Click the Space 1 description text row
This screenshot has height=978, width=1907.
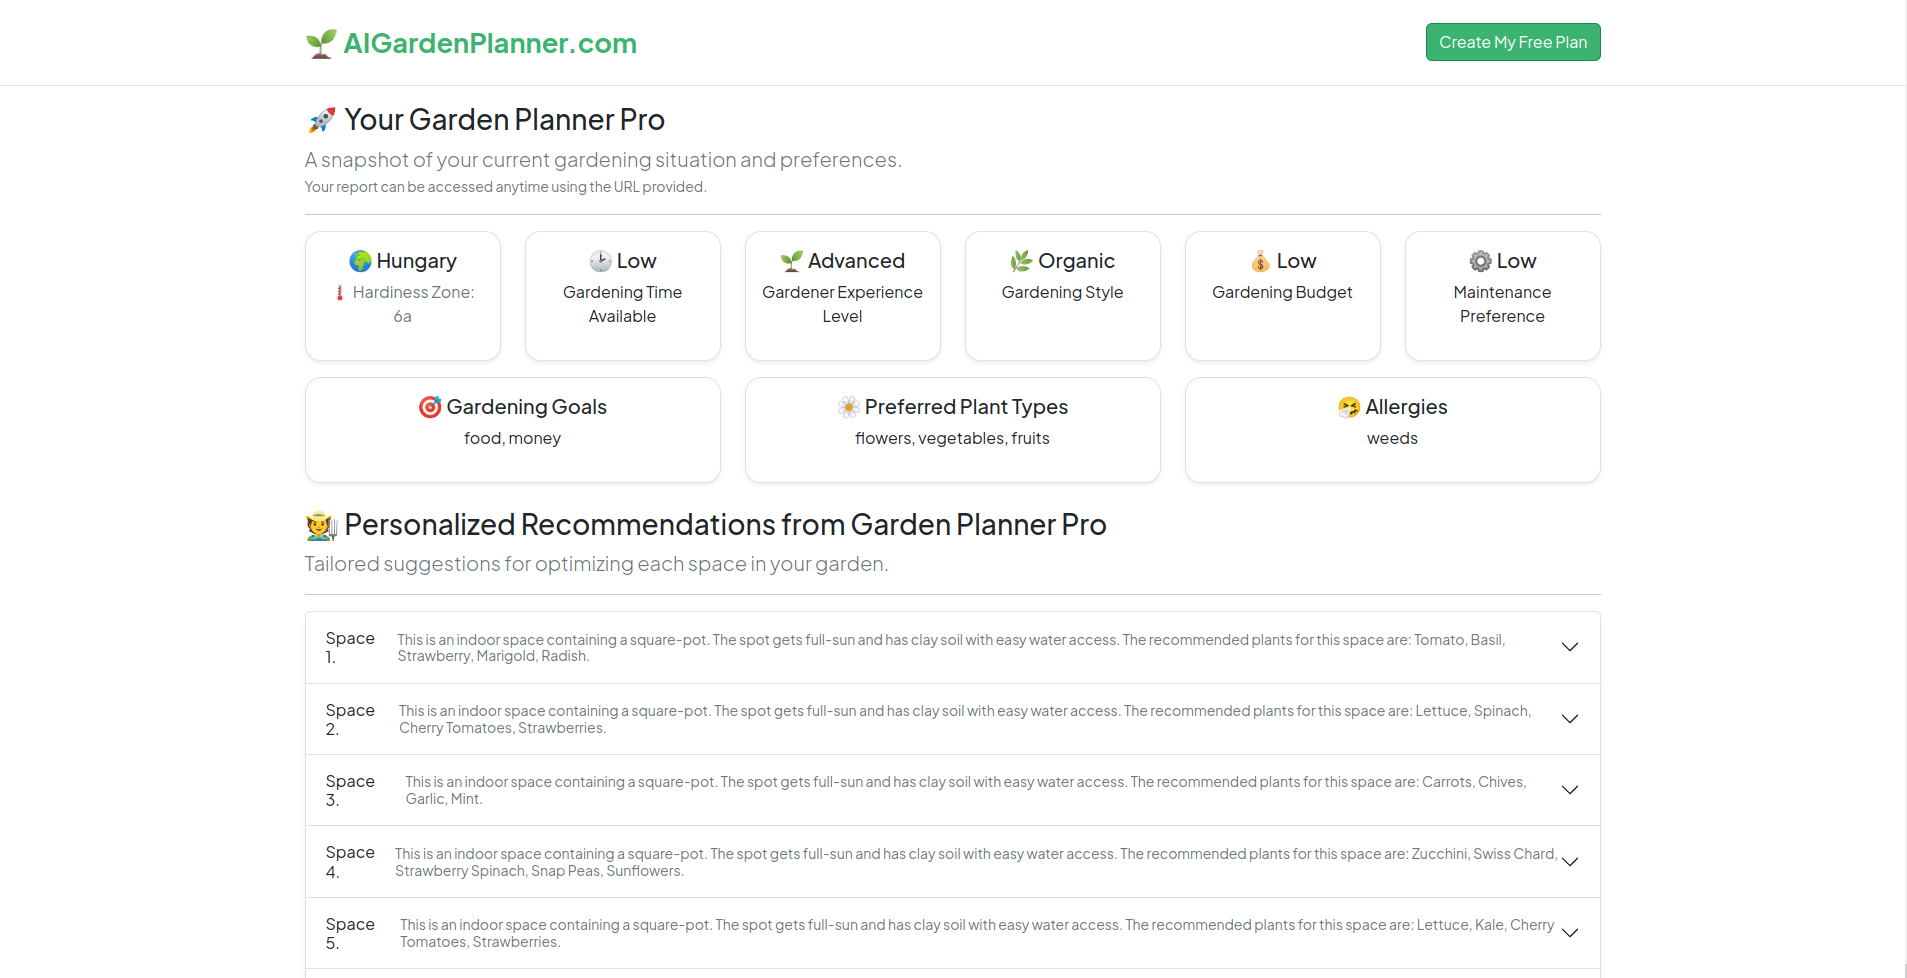(950, 648)
